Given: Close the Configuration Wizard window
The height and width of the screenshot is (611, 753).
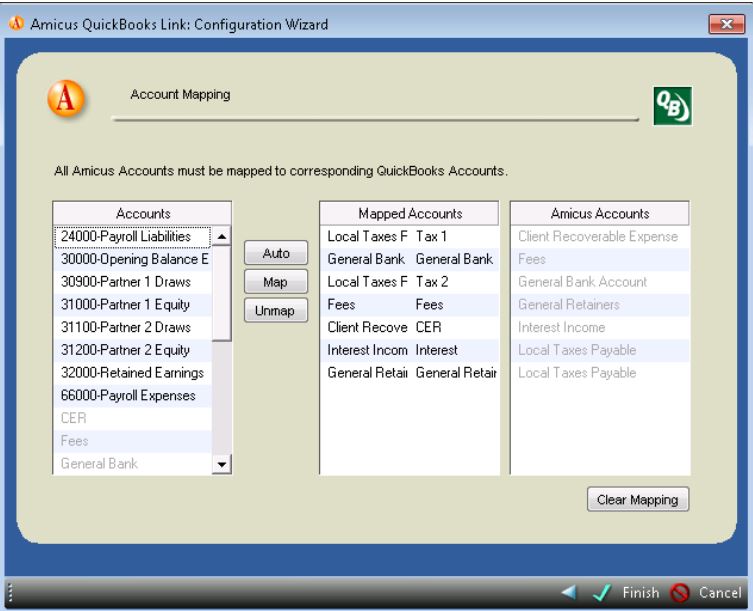Looking at the screenshot, I should (727, 24).
